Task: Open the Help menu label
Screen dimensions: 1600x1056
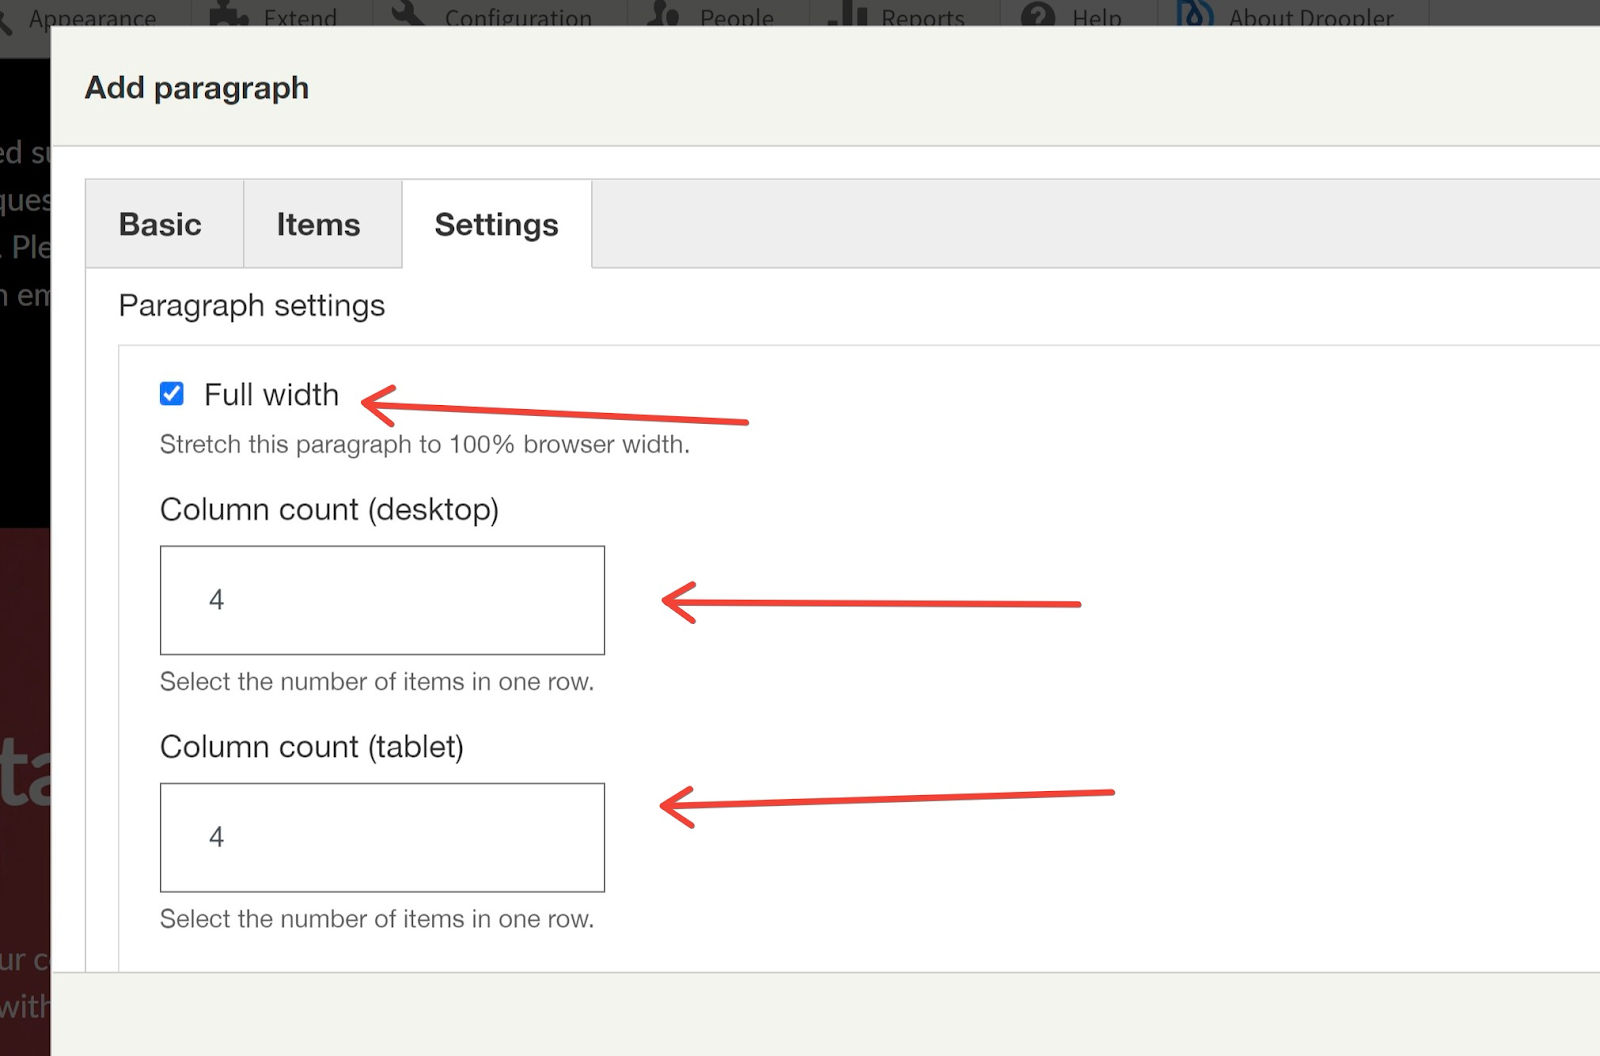Action: pos(1096,17)
